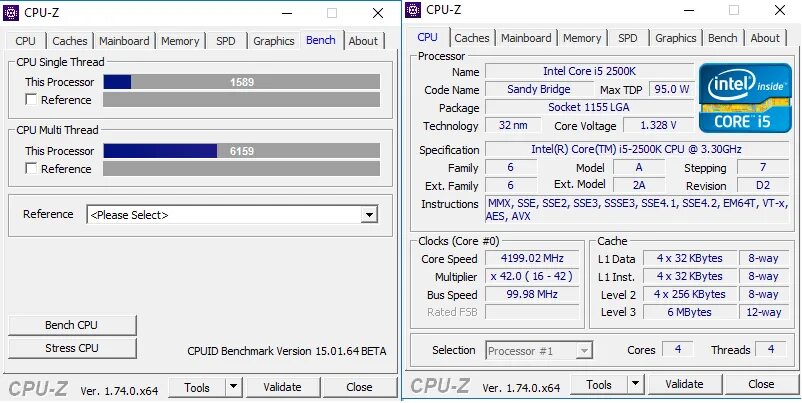This screenshot has height=403, width=802.
Task: Click Core Speed value 4199.02 MHz
Action: pos(532,258)
